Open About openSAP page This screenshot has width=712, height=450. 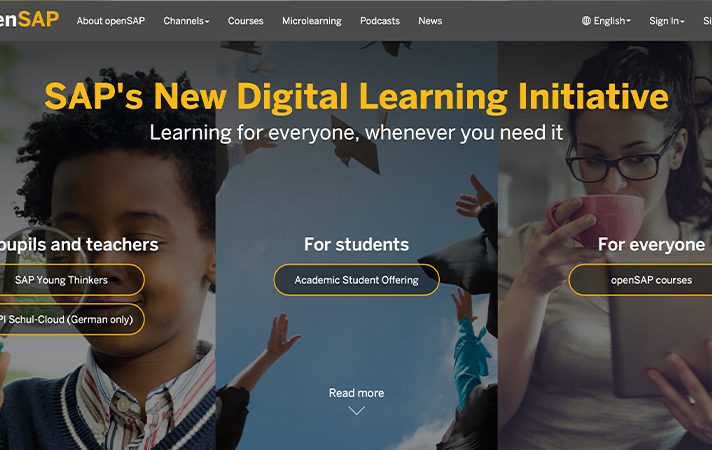pos(111,21)
